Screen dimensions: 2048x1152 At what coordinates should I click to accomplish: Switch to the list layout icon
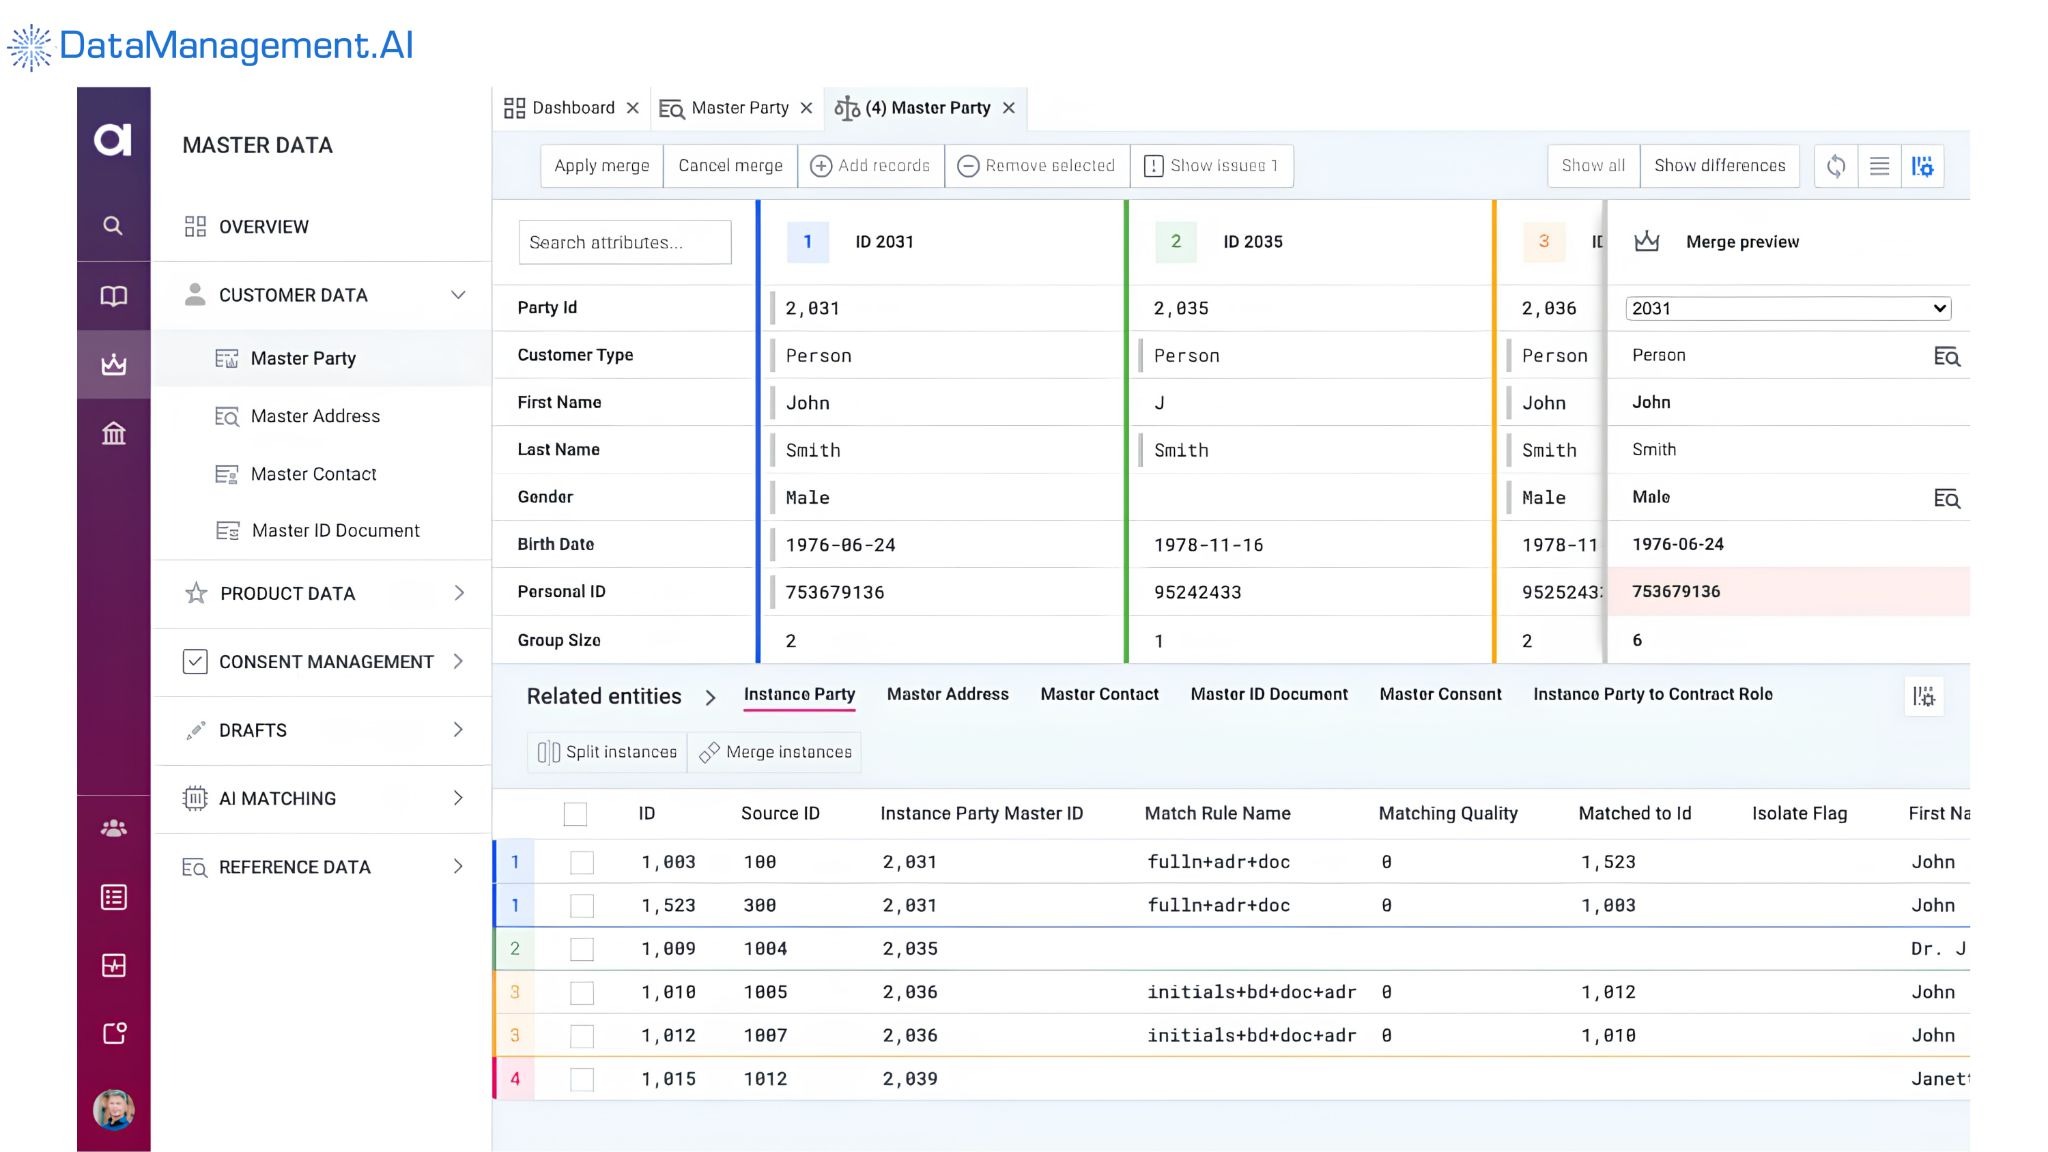tap(1879, 166)
